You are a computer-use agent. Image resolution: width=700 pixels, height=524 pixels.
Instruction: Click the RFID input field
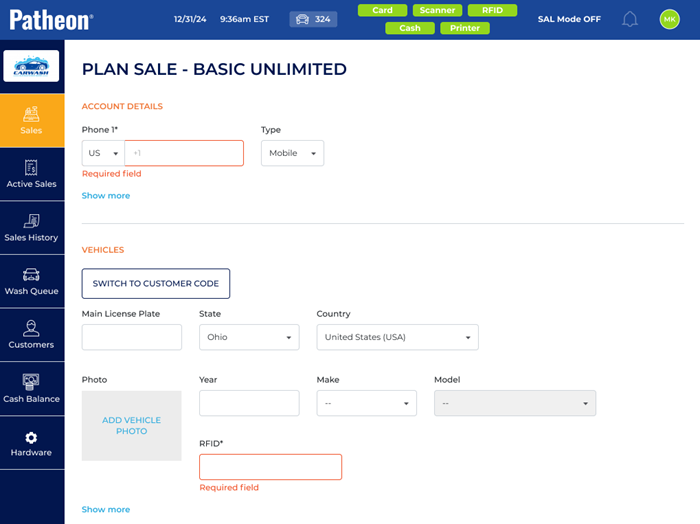pos(270,467)
